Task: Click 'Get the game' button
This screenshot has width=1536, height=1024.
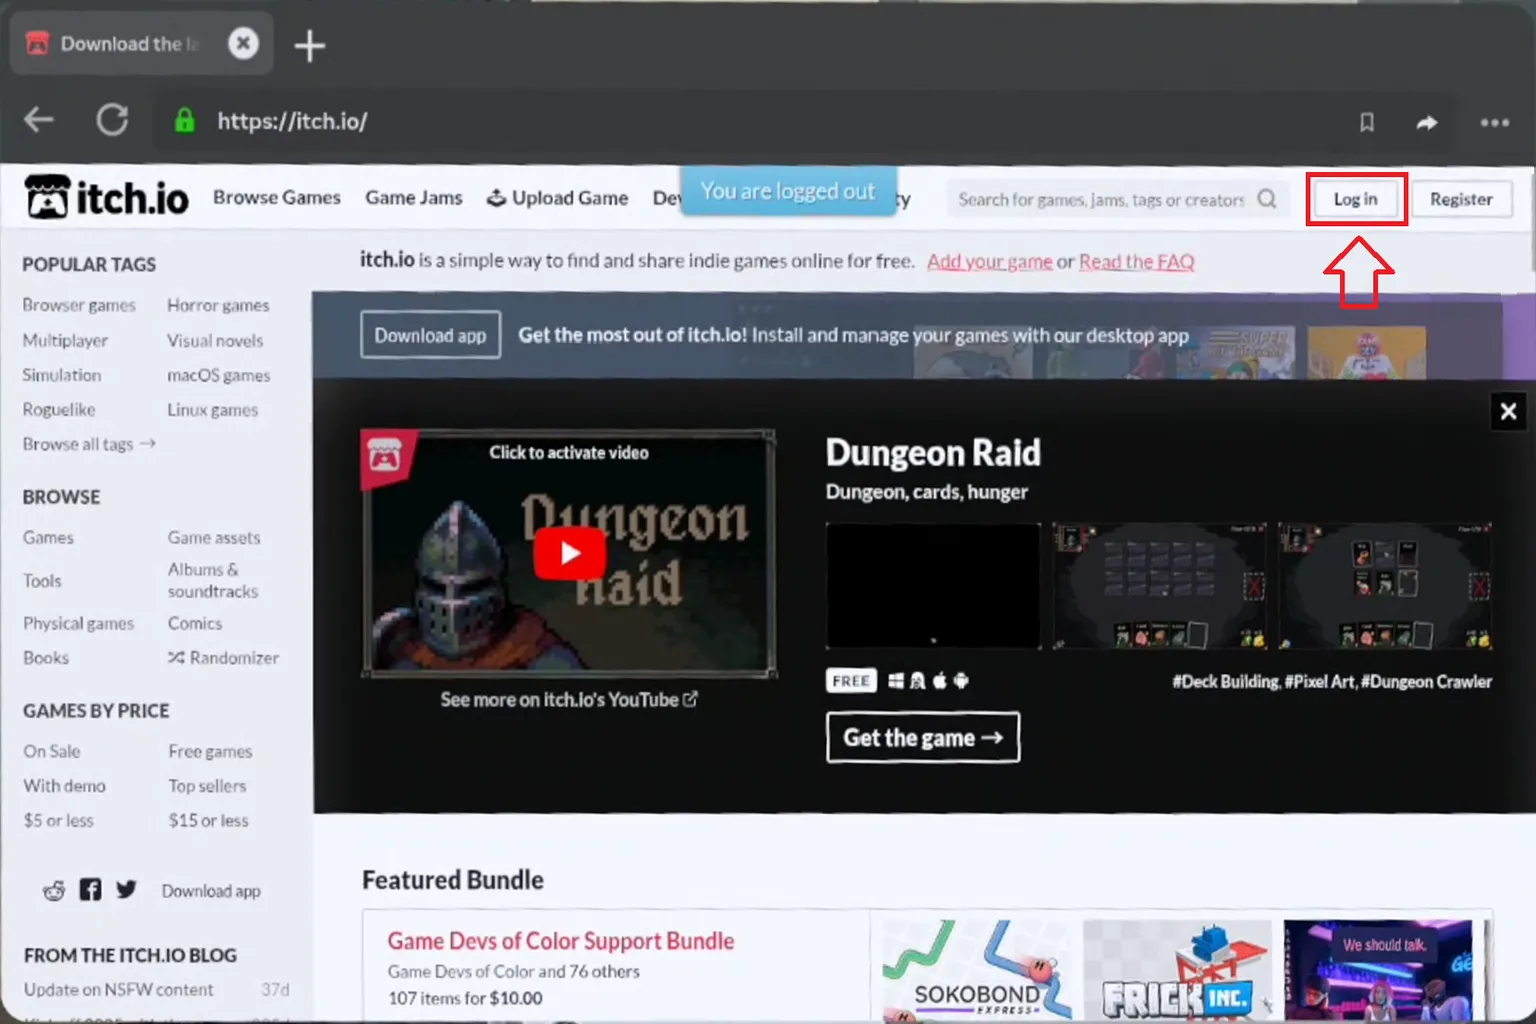Action: 923,737
